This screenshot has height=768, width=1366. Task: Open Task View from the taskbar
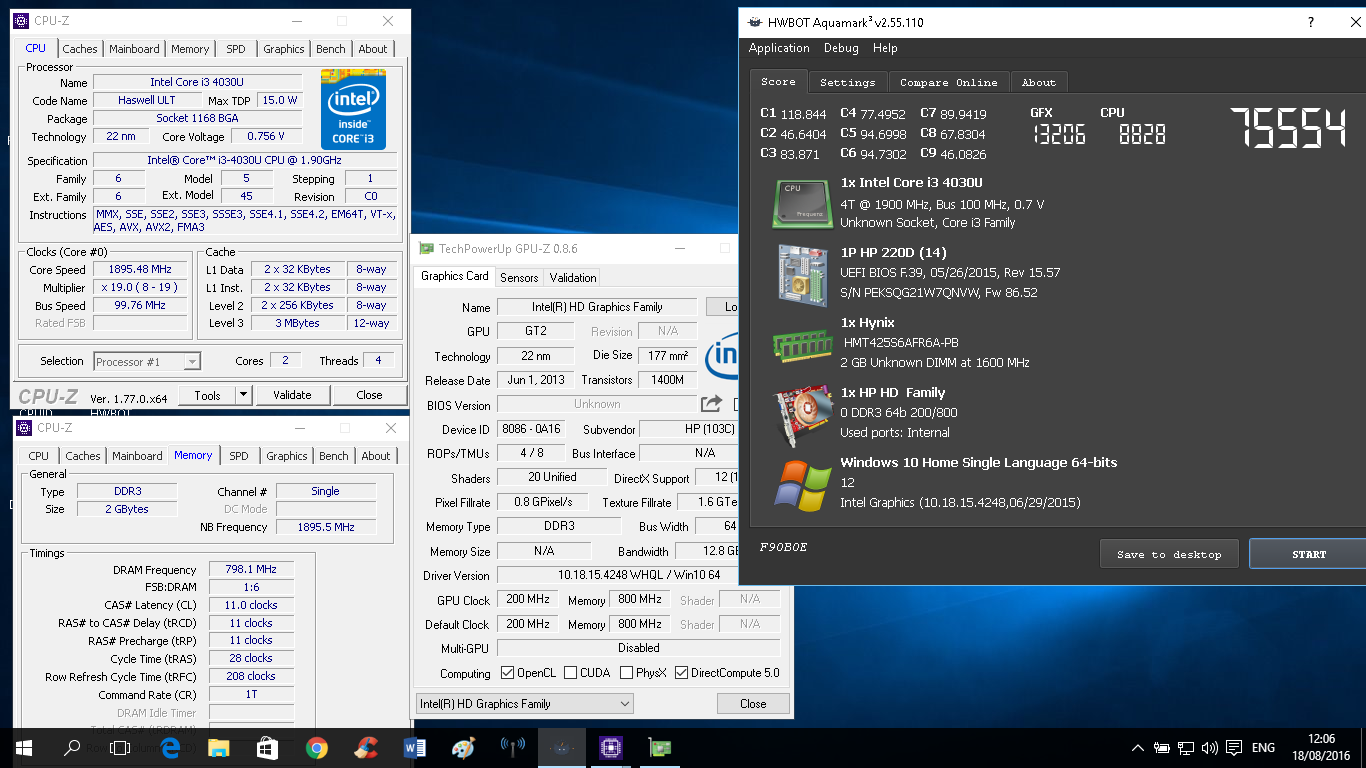tap(120, 747)
